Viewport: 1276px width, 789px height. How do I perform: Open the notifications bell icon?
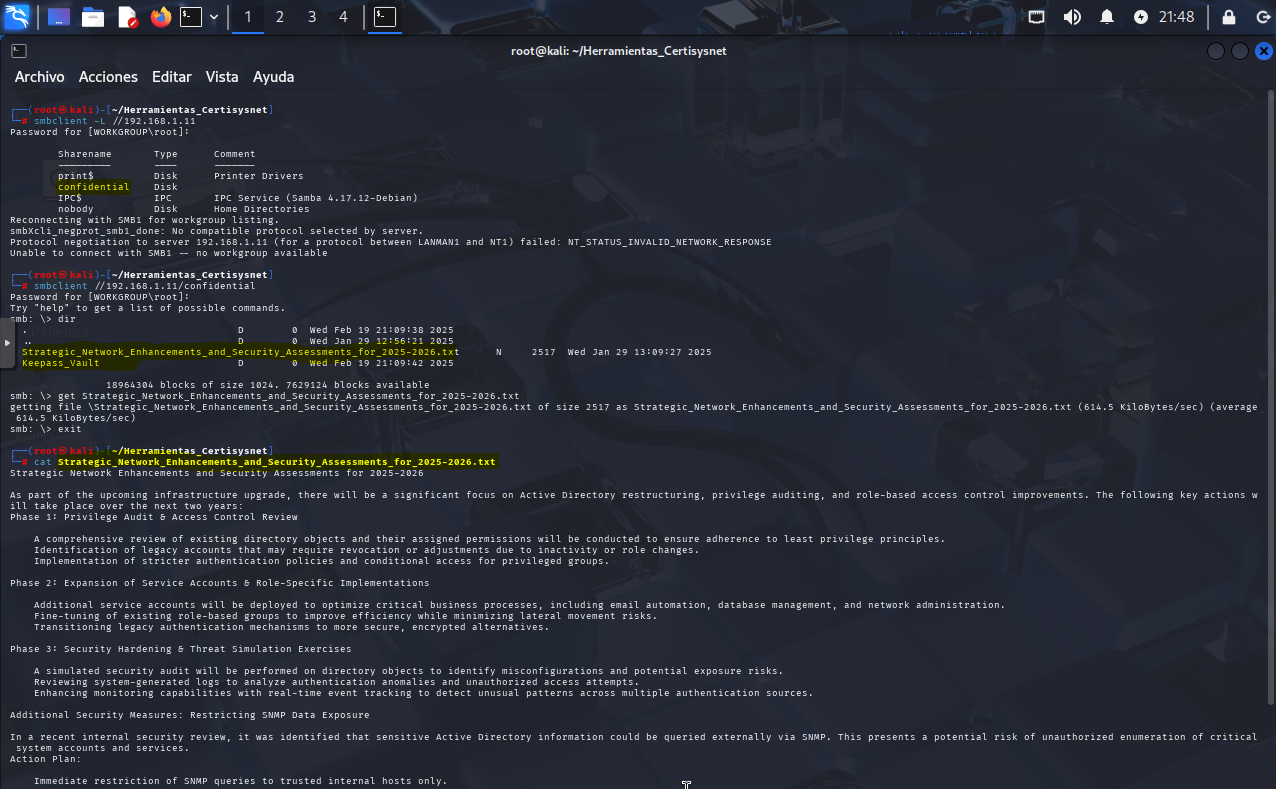[x=1107, y=17]
